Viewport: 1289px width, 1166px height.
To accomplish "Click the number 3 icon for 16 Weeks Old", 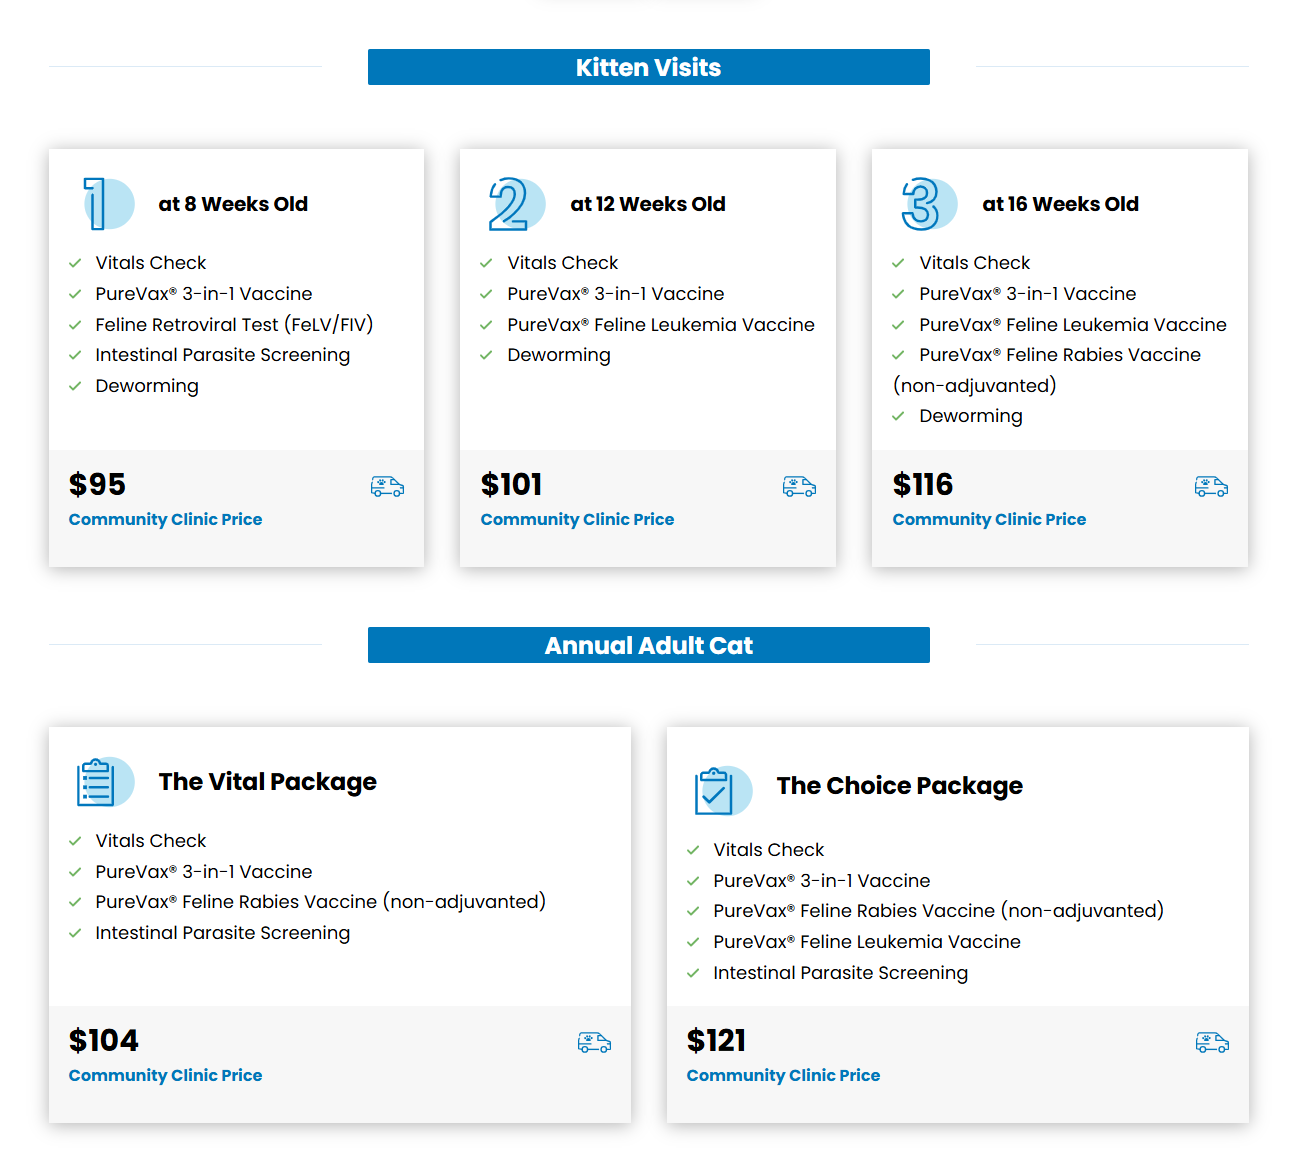I will tap(929, 204).
